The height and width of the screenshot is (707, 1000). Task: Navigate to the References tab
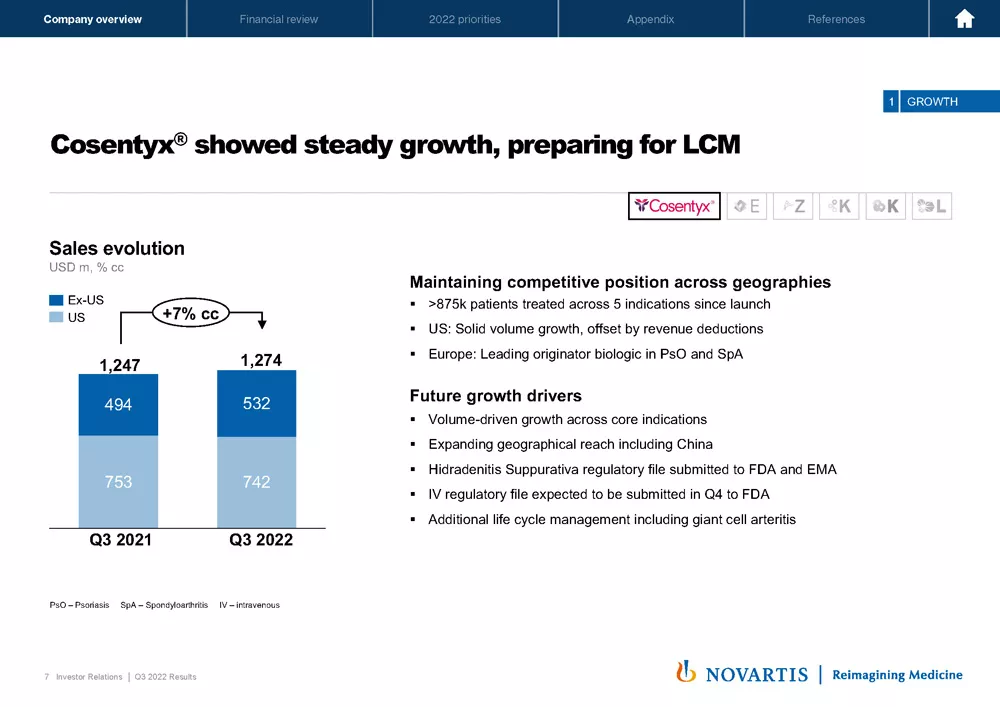836,19
